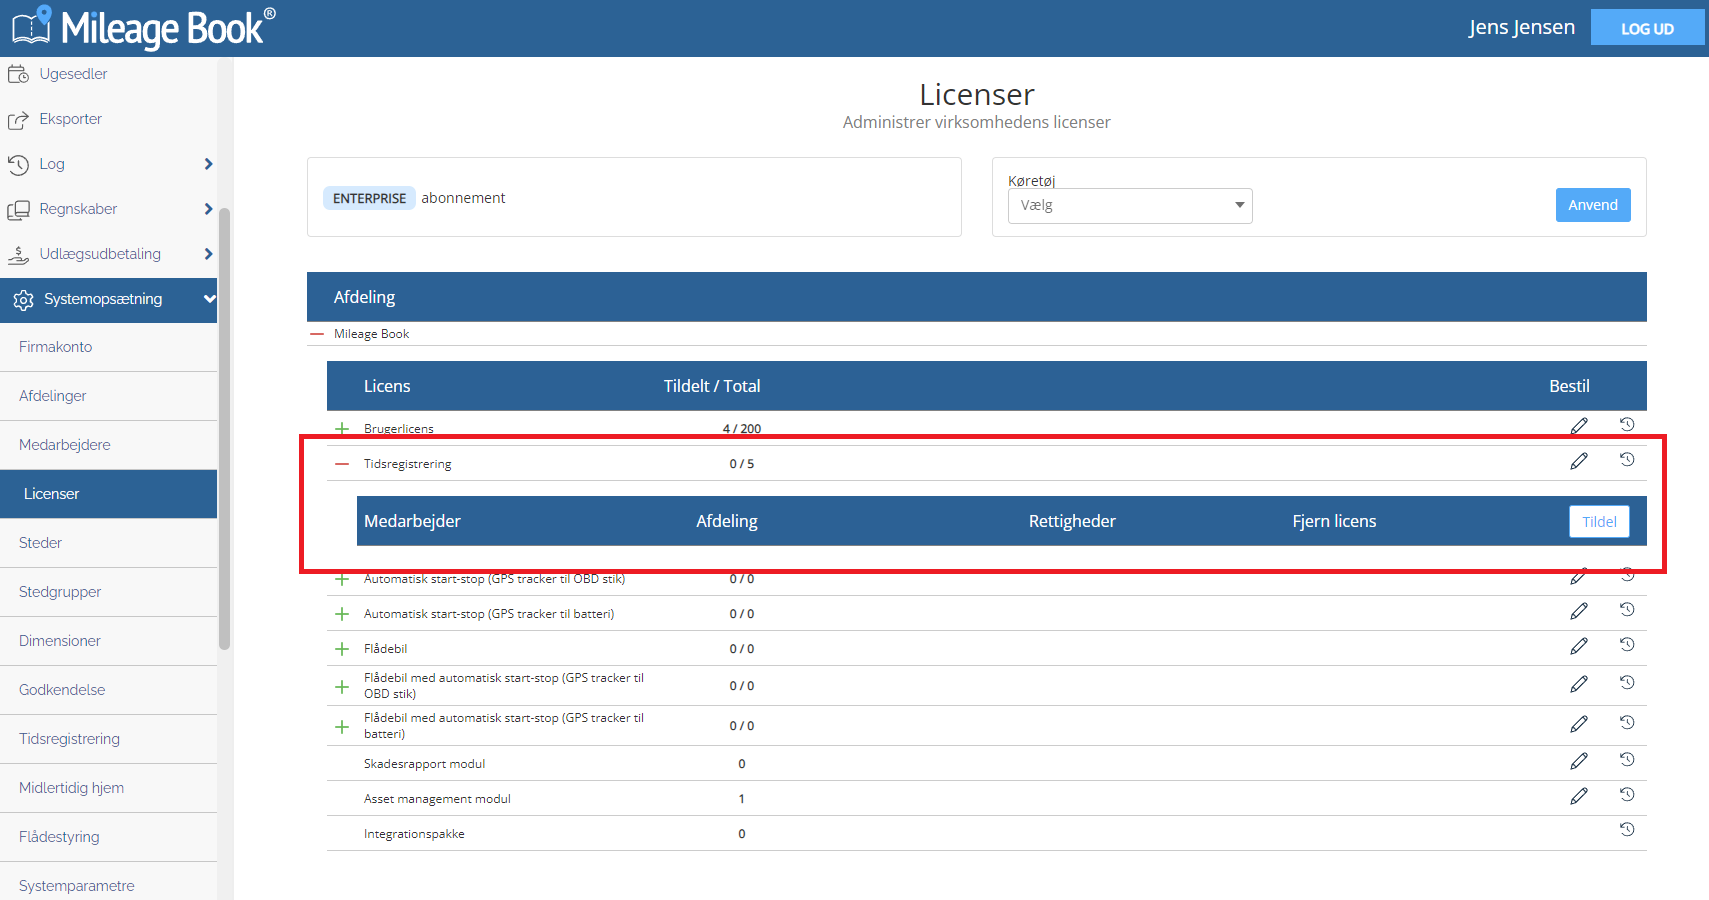The height and width of the screenshot is (900, 1709).
Task: View history of Asset management modul
Action: tap(1627, 794)
